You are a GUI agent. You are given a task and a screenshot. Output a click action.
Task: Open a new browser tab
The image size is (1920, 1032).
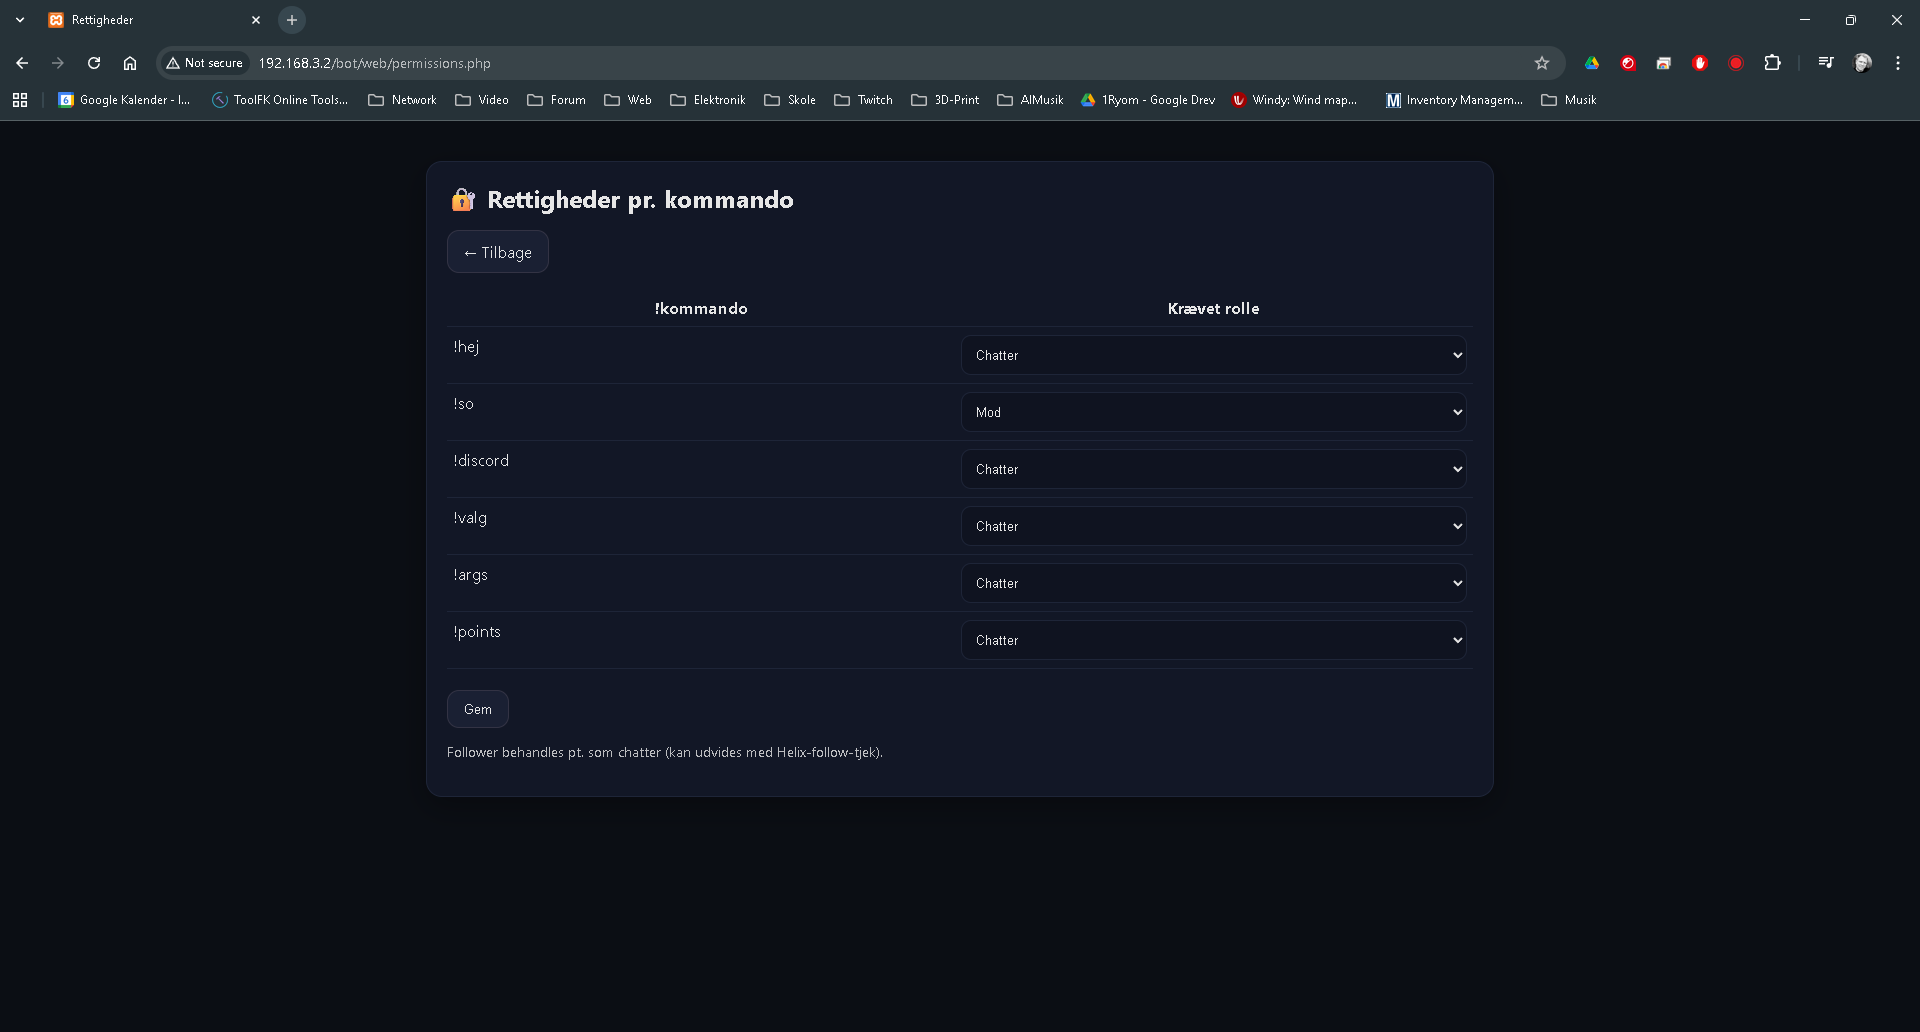tap(292, 20)
